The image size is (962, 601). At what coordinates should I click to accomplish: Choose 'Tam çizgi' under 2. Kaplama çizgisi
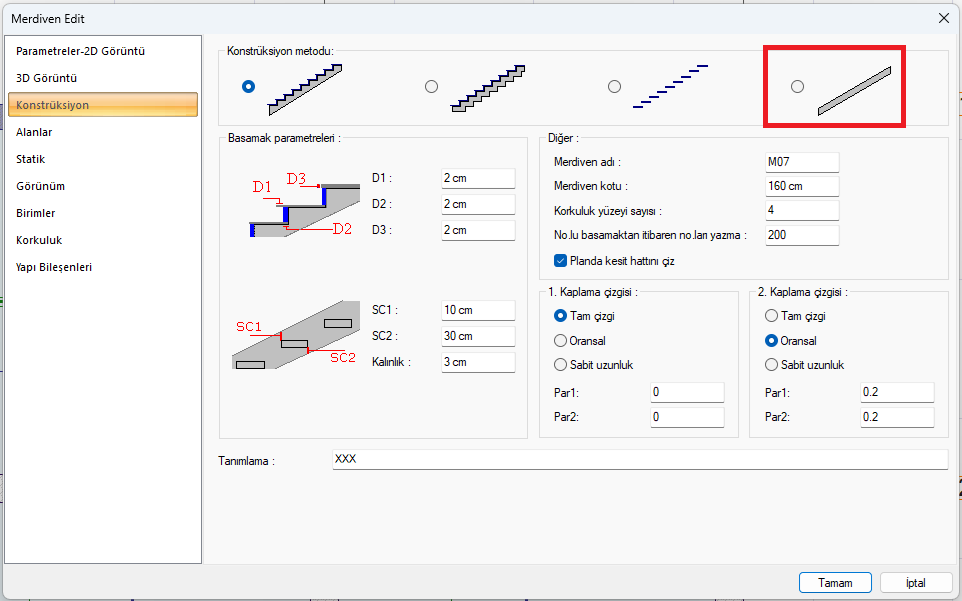pyautogui.click(x=770, y=316)
